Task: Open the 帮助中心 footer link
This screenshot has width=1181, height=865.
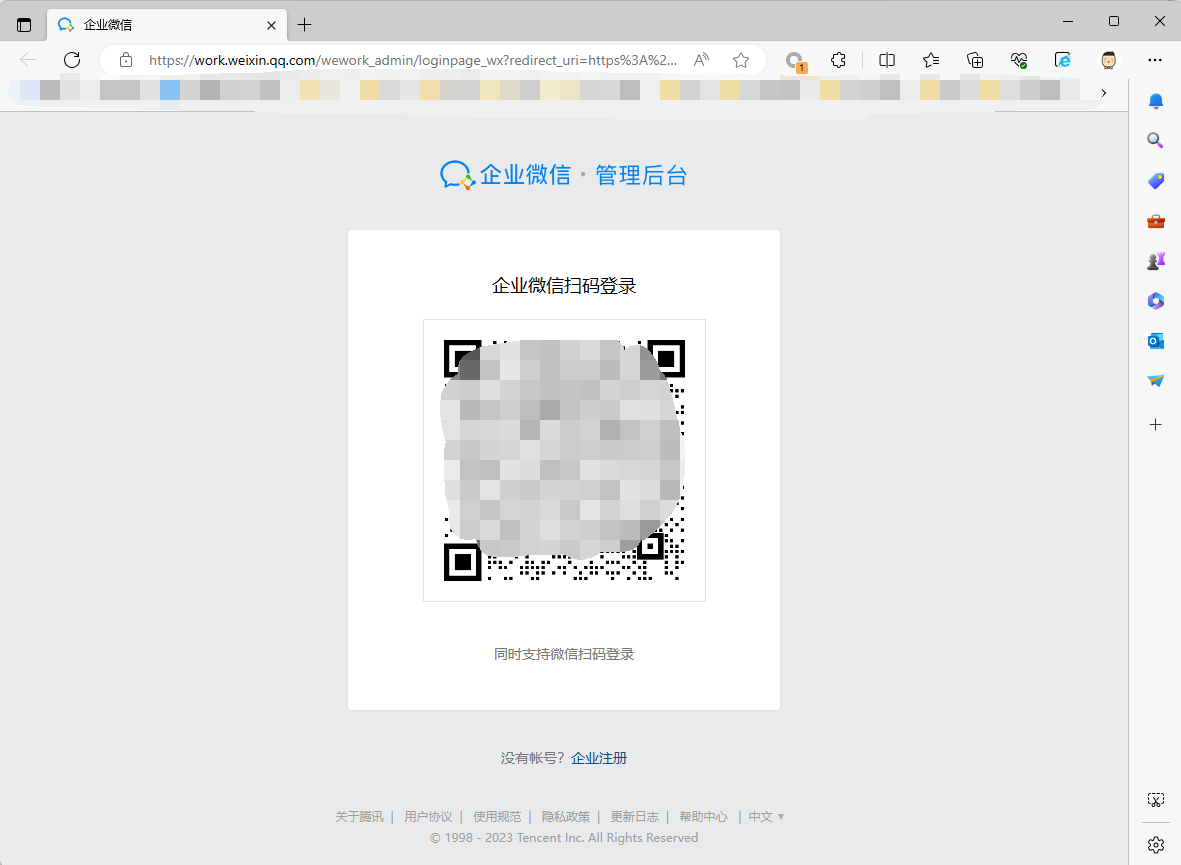Action: tap(703, 817)
